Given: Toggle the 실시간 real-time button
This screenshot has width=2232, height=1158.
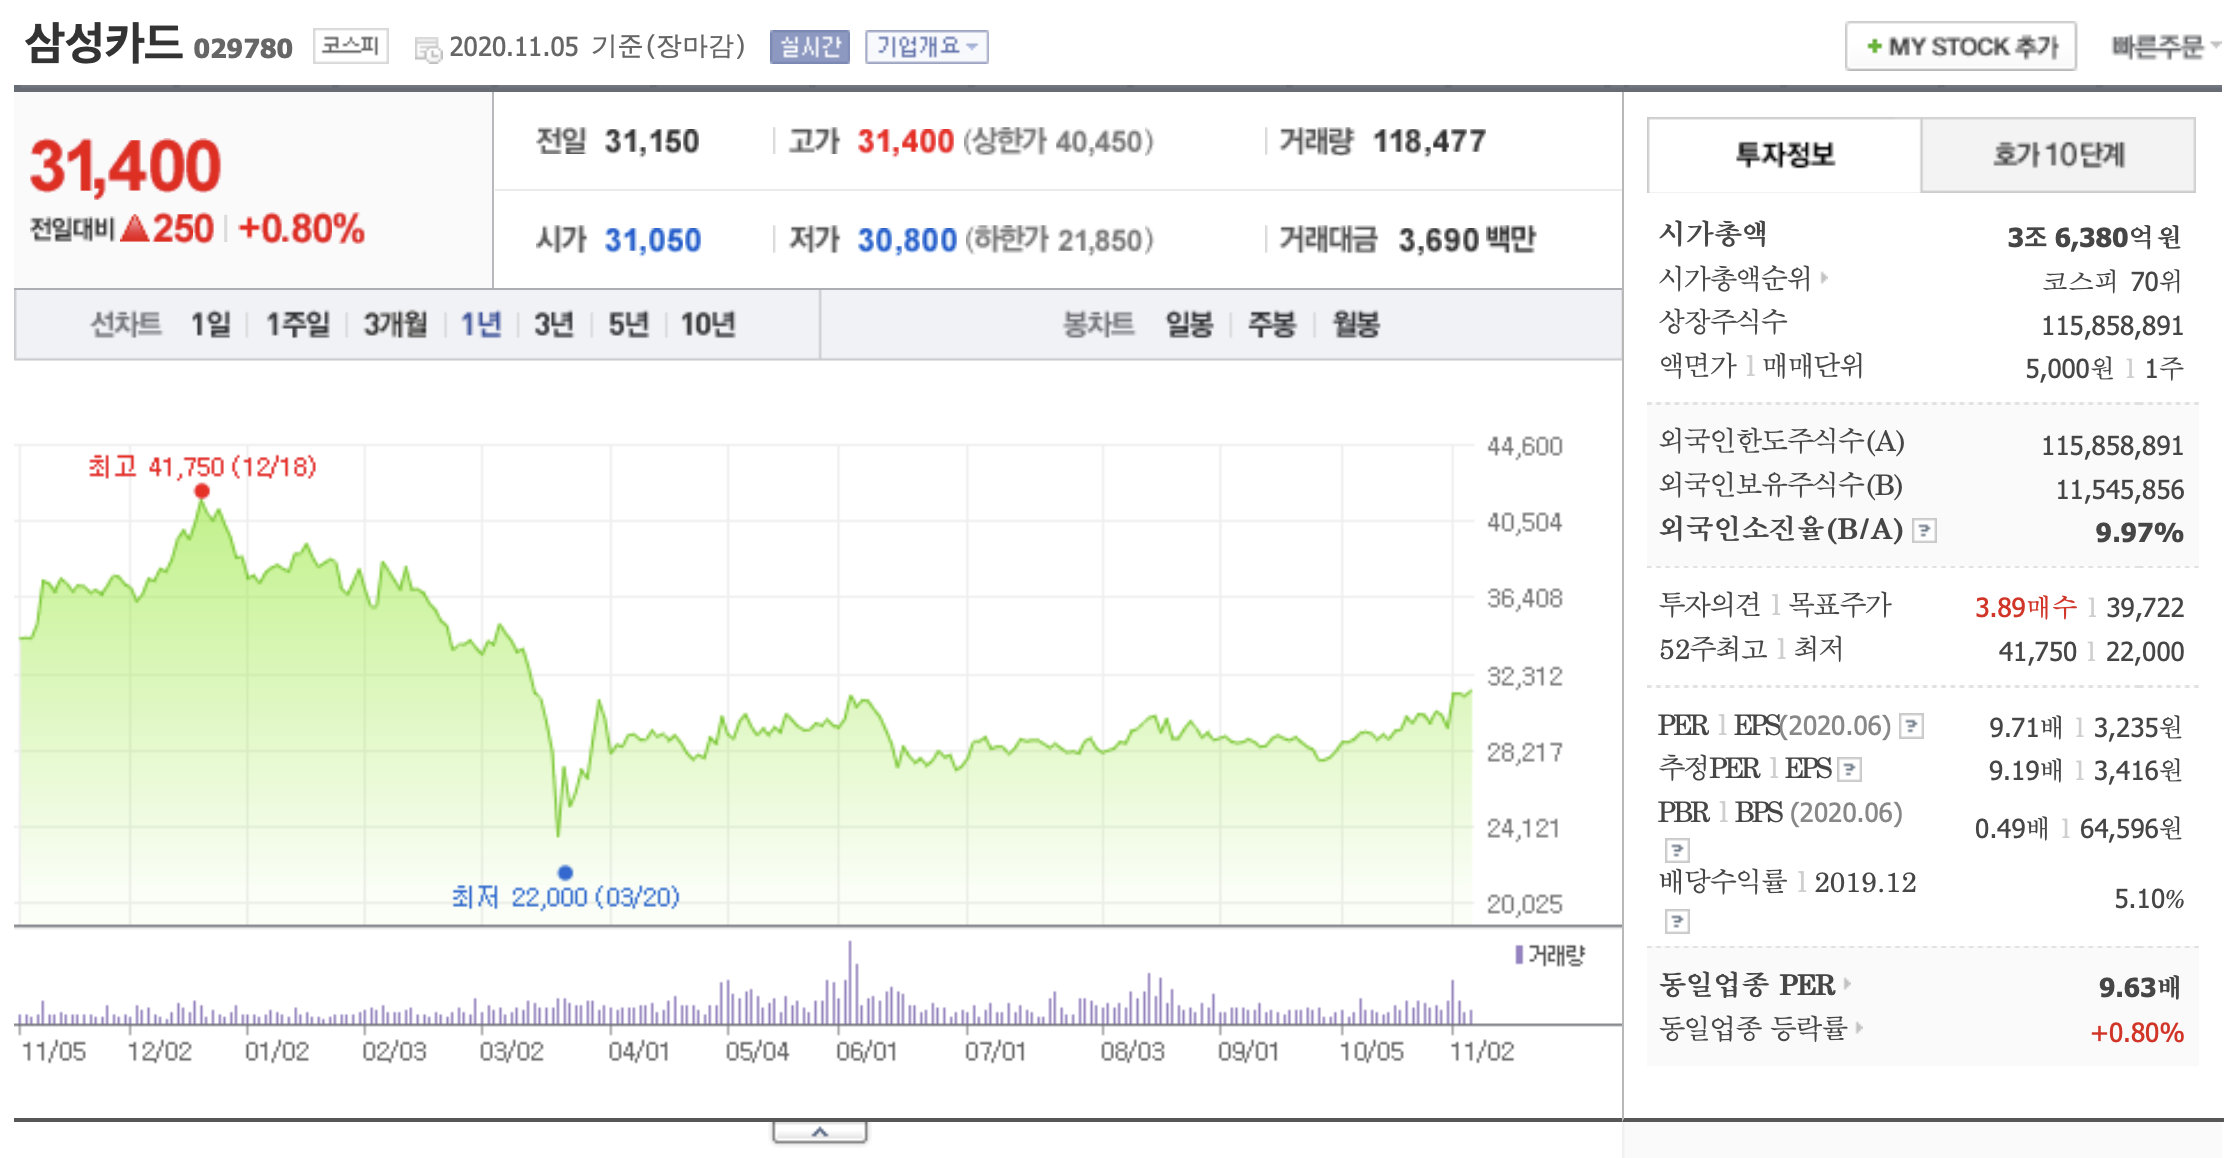Looking at the screenshot, I should click(x=809, y=47).
